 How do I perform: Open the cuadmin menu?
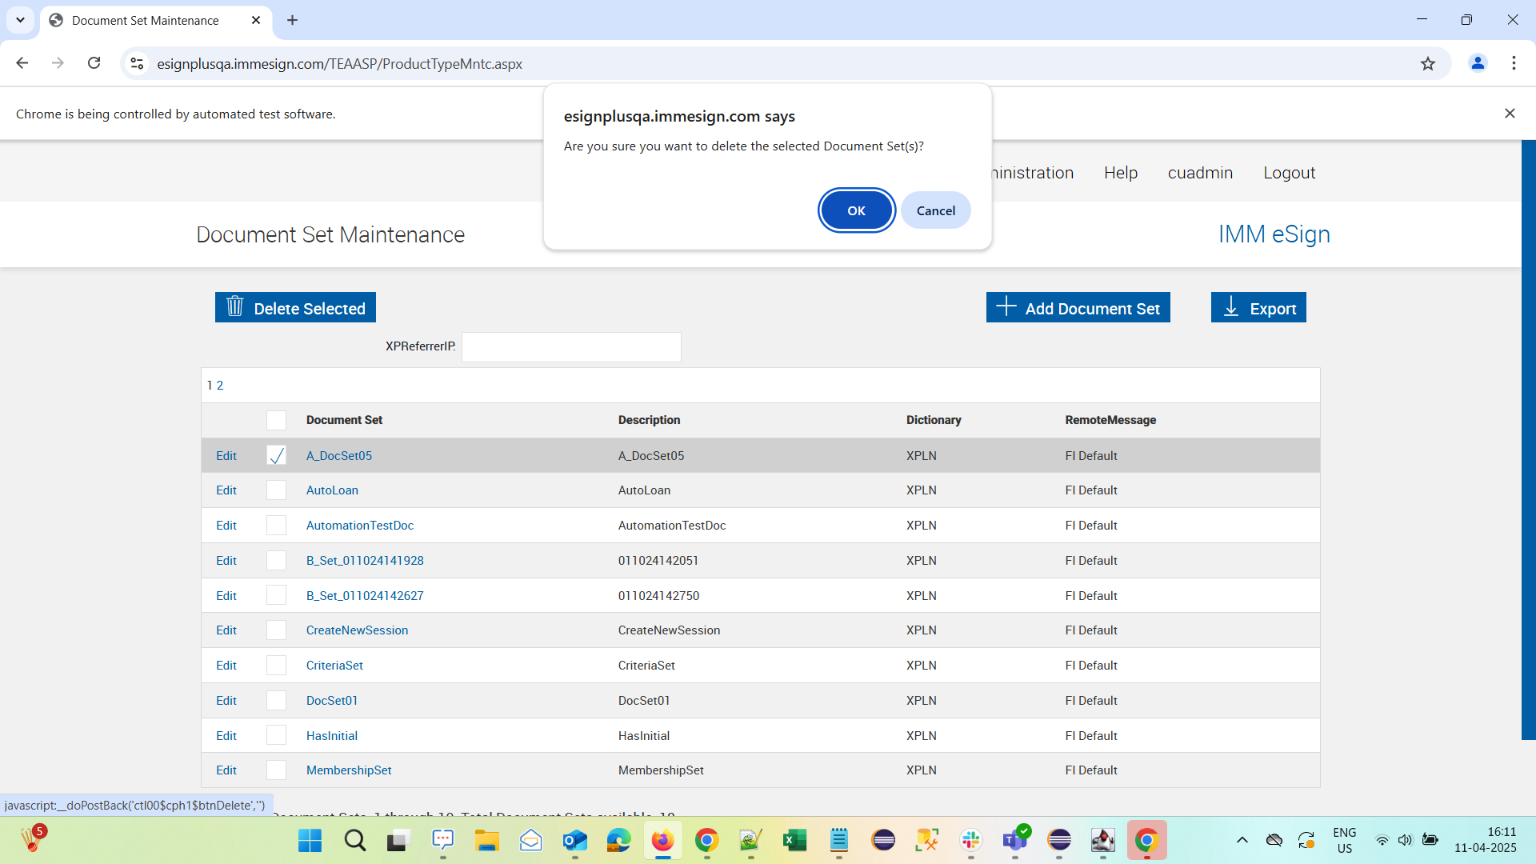coord(1200,173)
